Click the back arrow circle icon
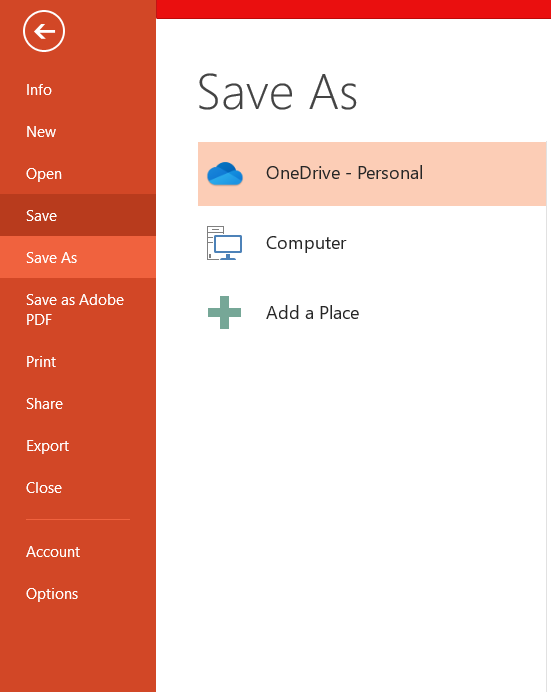This screenshot has height=692, width=551. (44, 31)
